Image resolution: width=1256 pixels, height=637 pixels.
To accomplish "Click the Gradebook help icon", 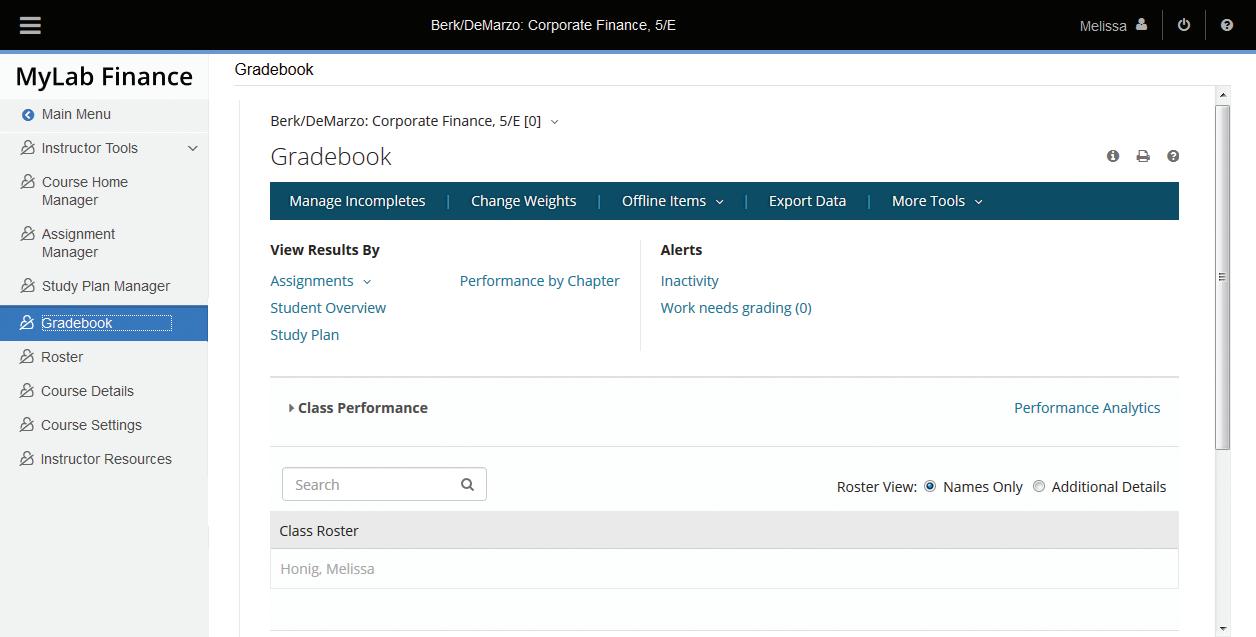I will [1173, 156].
